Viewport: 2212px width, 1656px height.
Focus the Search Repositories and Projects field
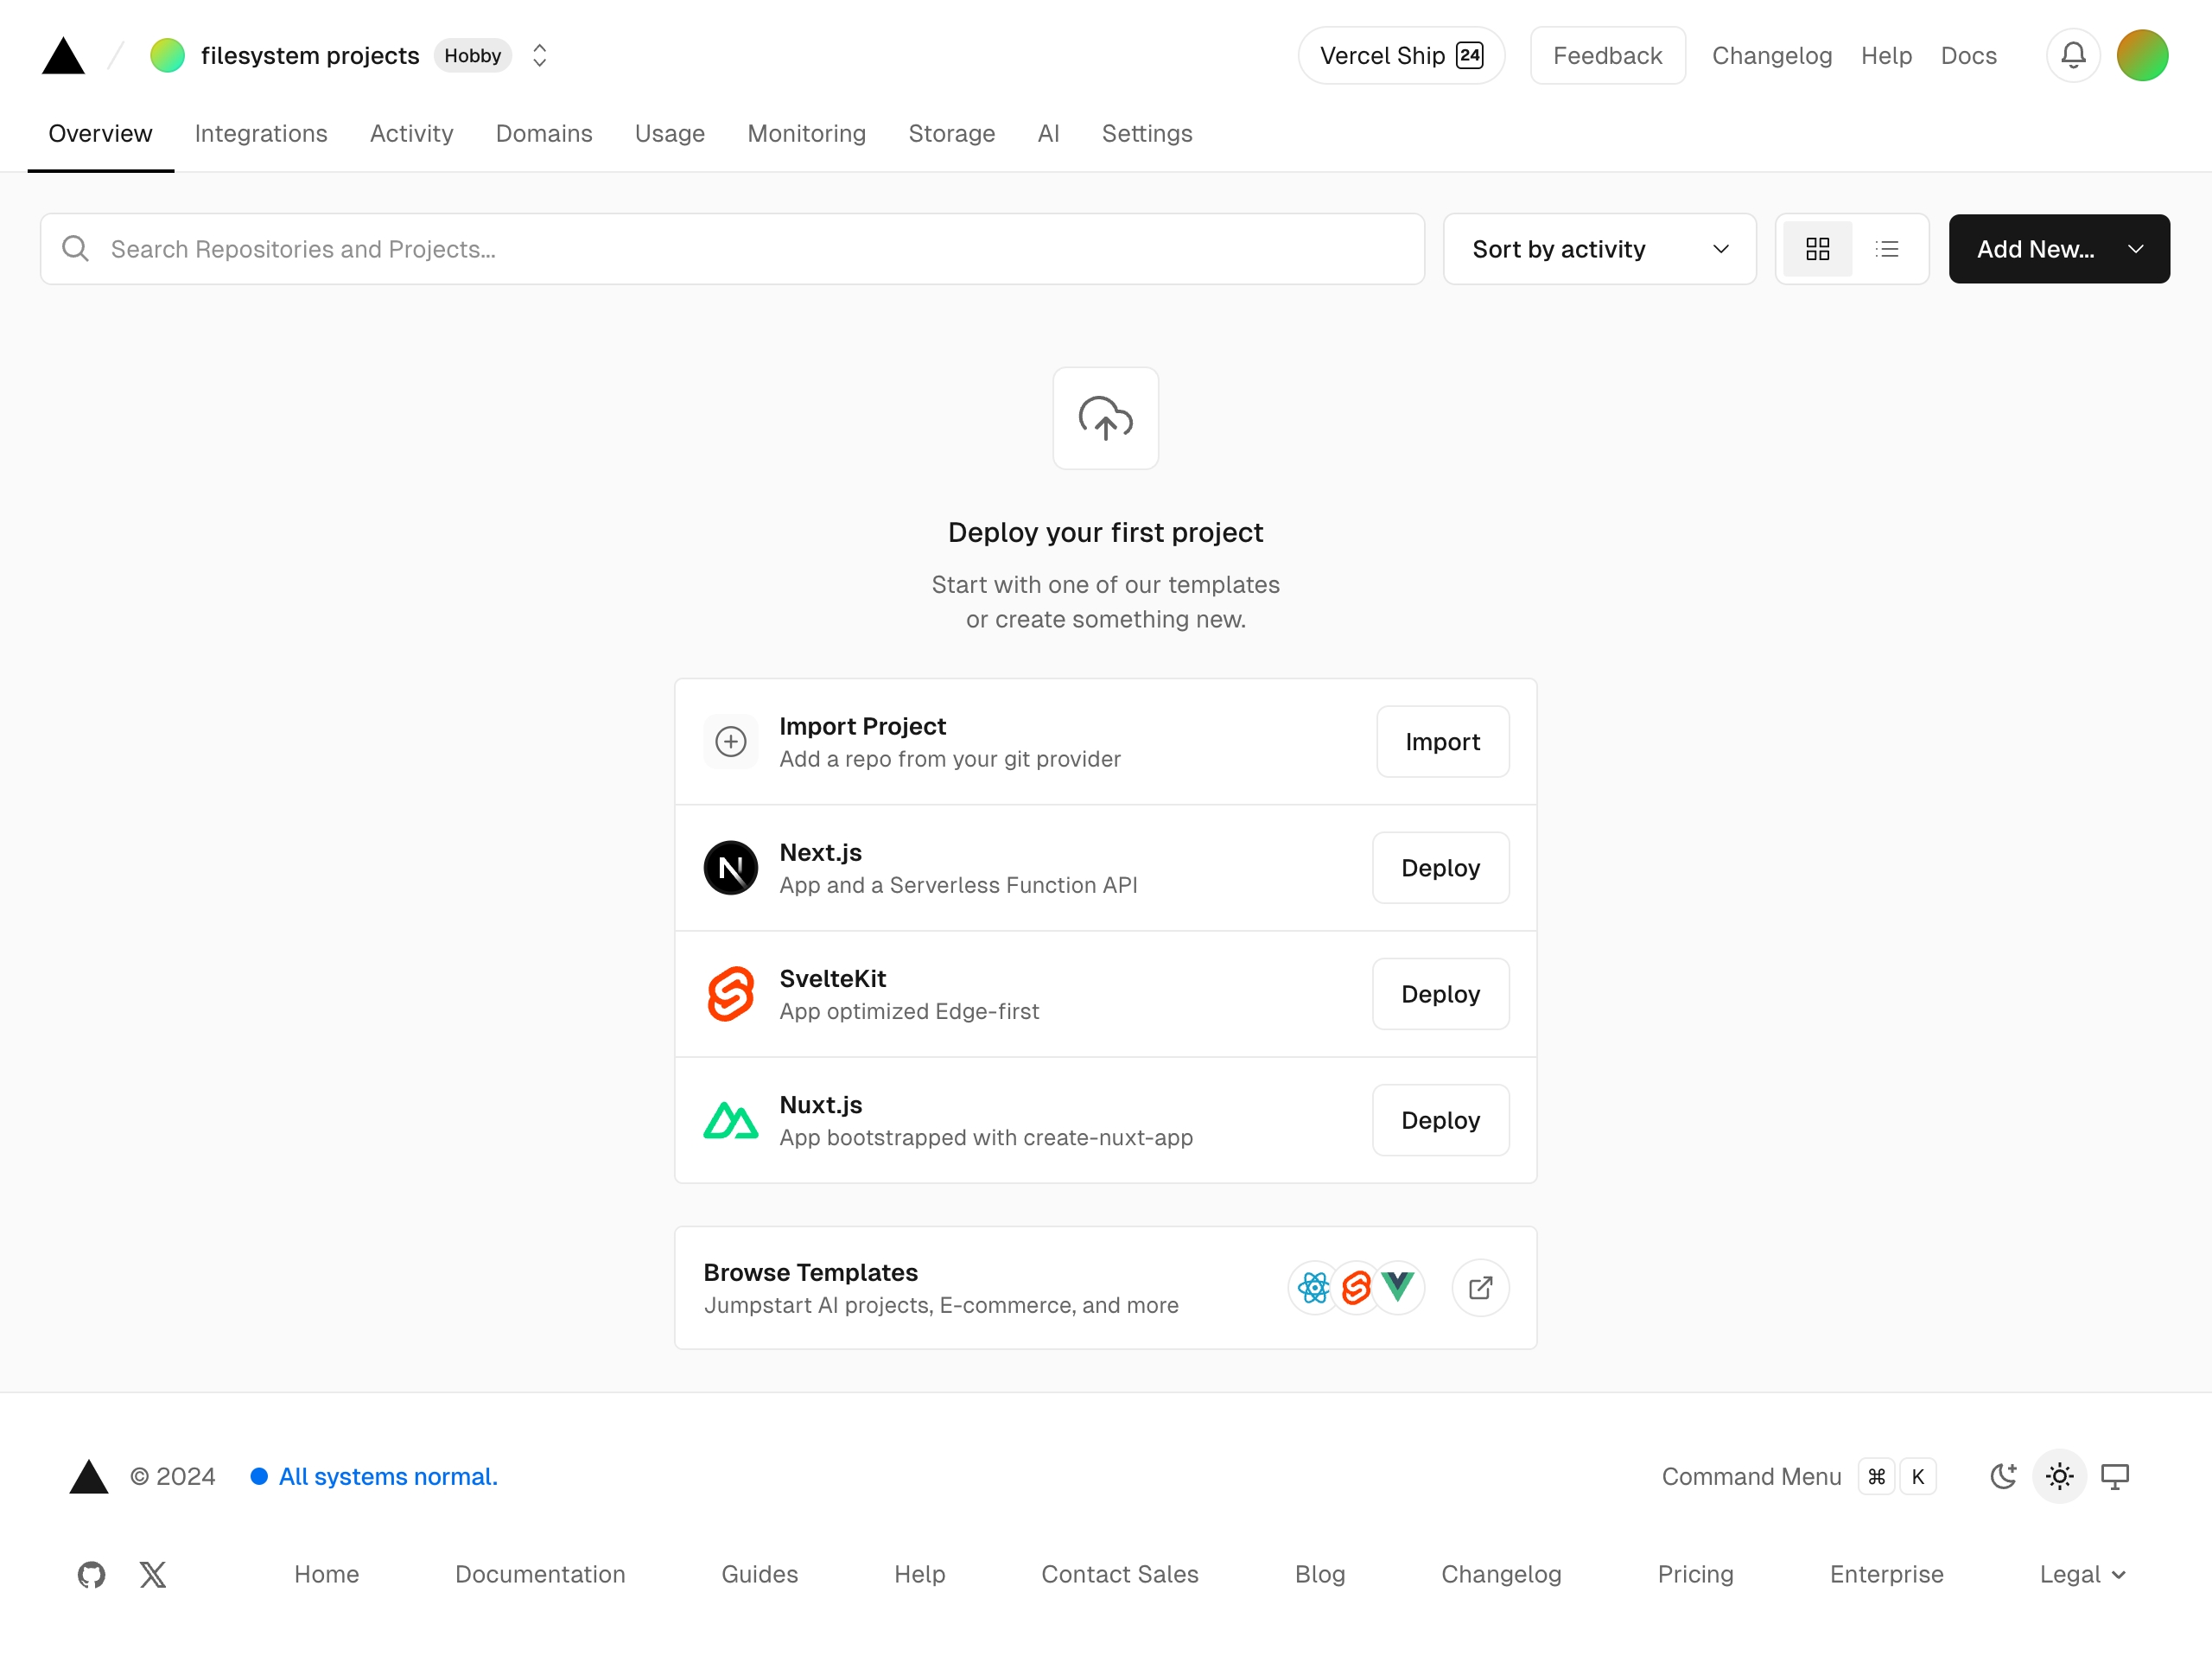(732, 248)
